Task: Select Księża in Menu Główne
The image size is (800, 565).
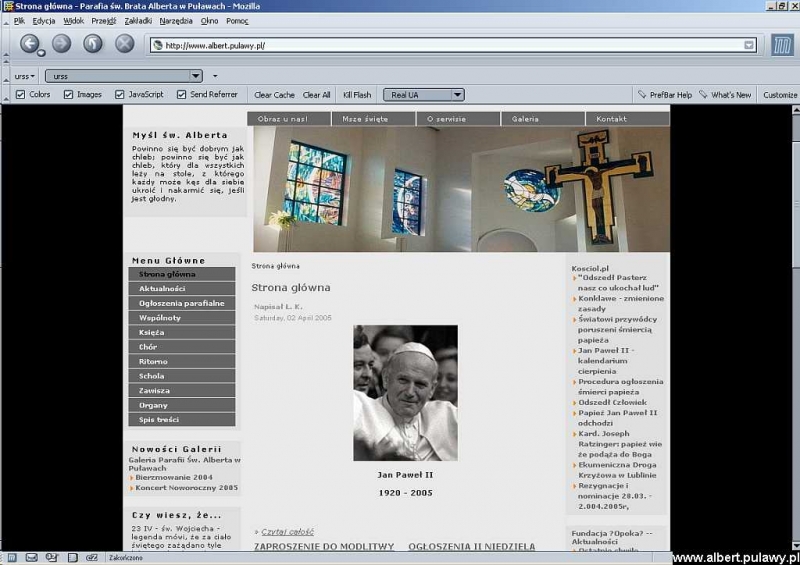Action: tap(182, 332)
